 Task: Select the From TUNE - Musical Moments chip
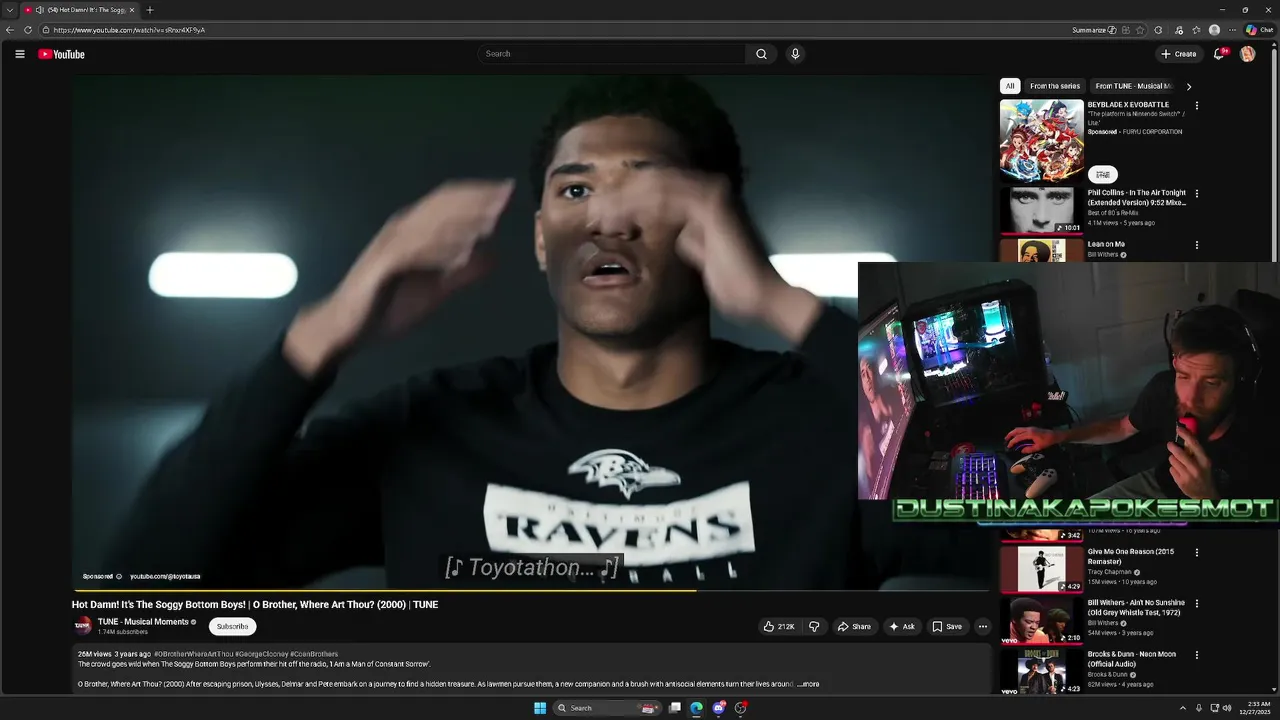(x=1133, y=86)
